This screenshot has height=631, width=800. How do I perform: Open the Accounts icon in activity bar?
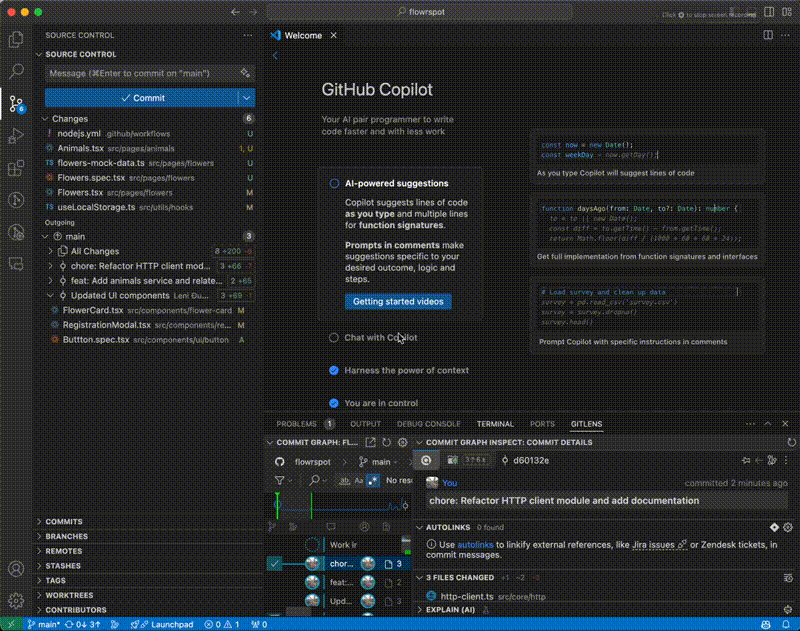(16, 568)
